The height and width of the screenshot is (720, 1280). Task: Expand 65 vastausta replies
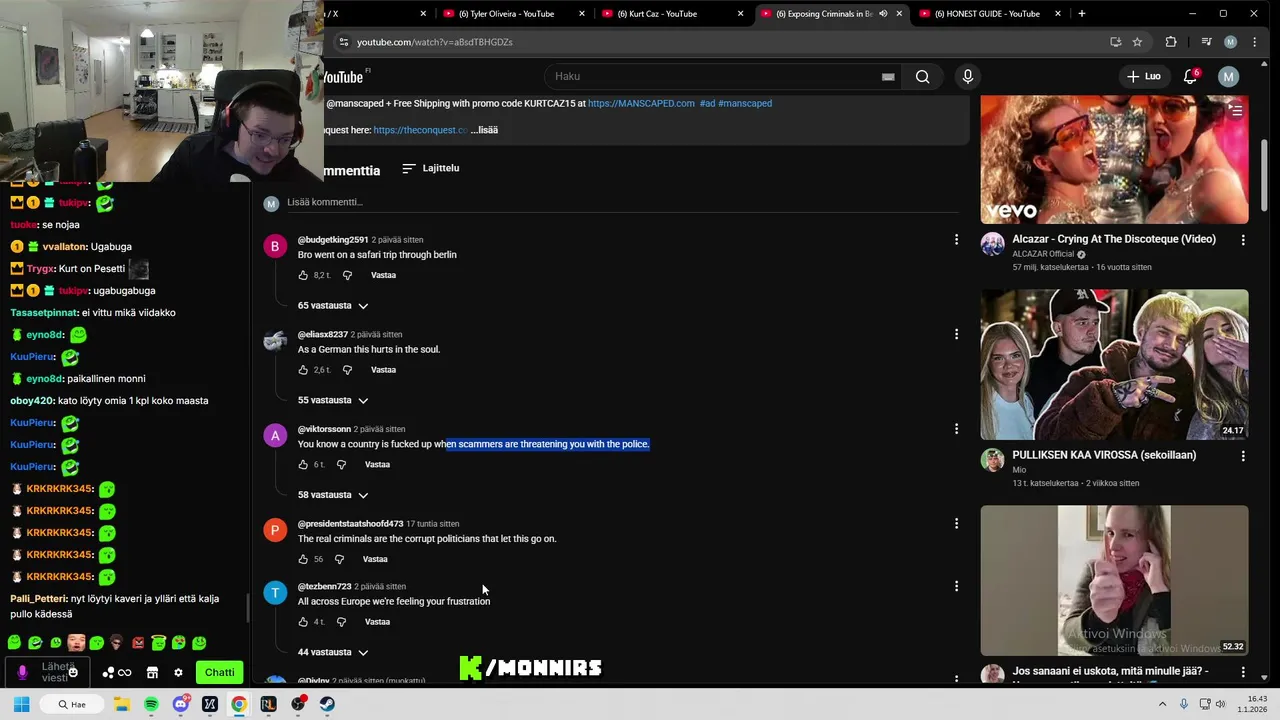[333, 305]
